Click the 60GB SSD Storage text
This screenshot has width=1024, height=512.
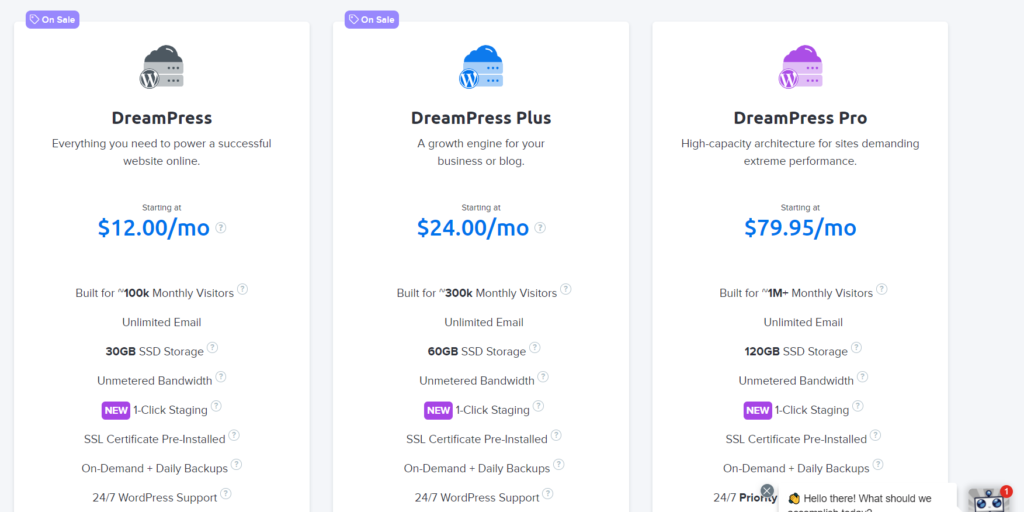[477, 351]
